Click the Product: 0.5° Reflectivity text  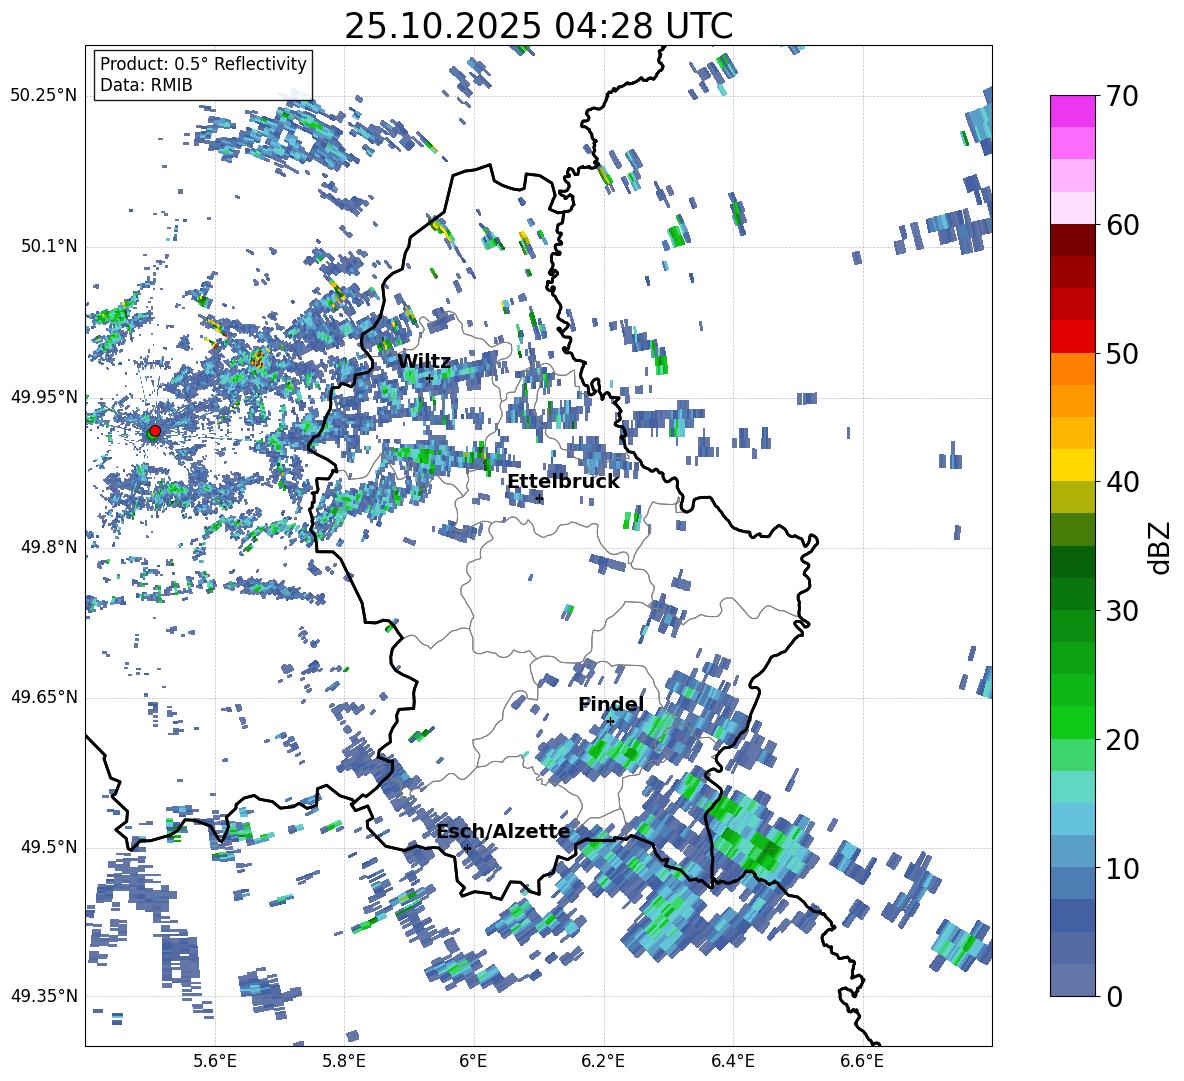click(203, 63)
